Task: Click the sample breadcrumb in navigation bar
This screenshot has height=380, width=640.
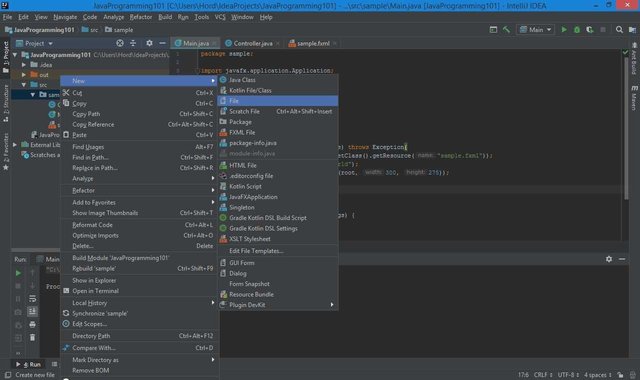Action: click(x=119, y=30)
